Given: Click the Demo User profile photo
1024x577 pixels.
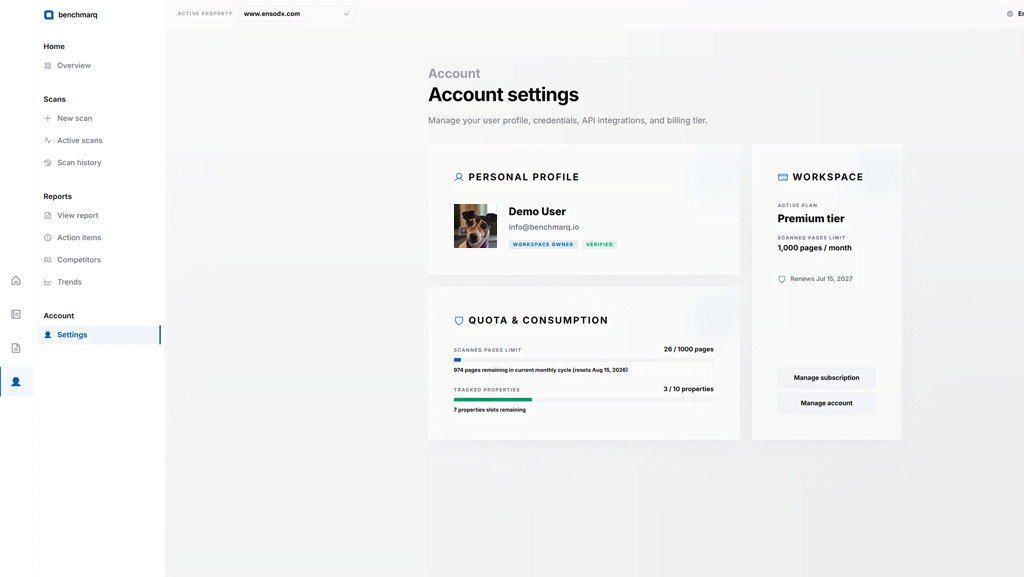Looking at the screenshot, I should [x=475, y=226].
